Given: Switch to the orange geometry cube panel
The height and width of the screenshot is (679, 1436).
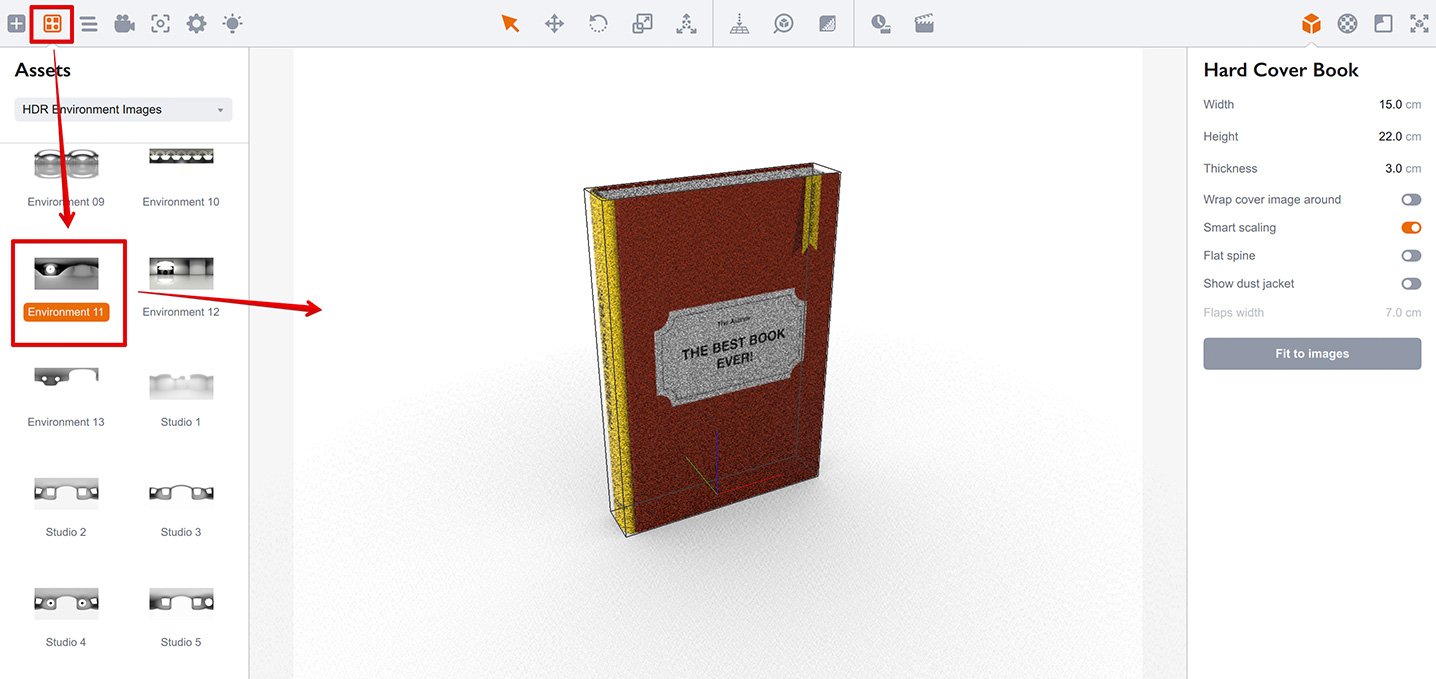Looking at the screenshot, I should point(1310,23).
